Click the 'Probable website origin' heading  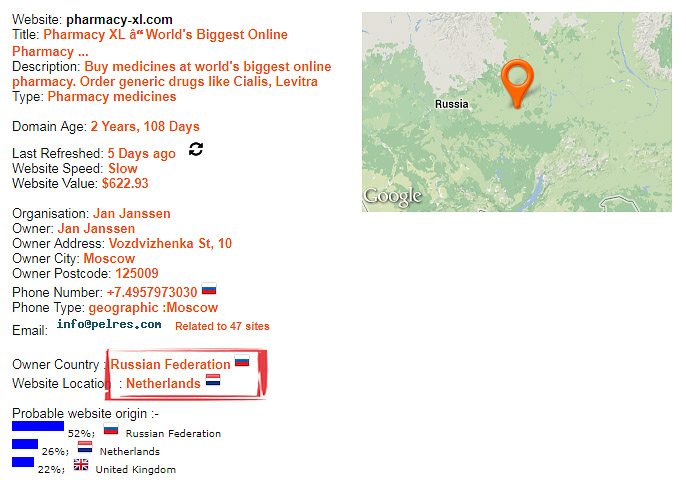[85, 413]
